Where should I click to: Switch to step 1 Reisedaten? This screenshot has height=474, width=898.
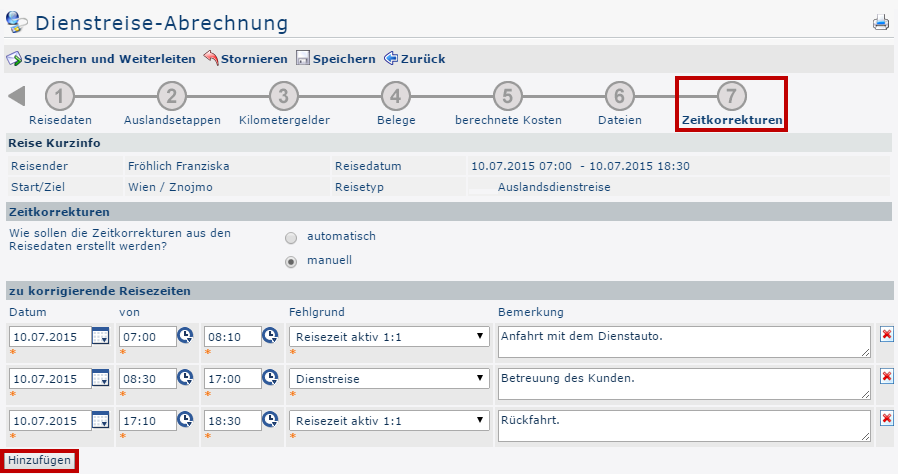pos(60,97)
